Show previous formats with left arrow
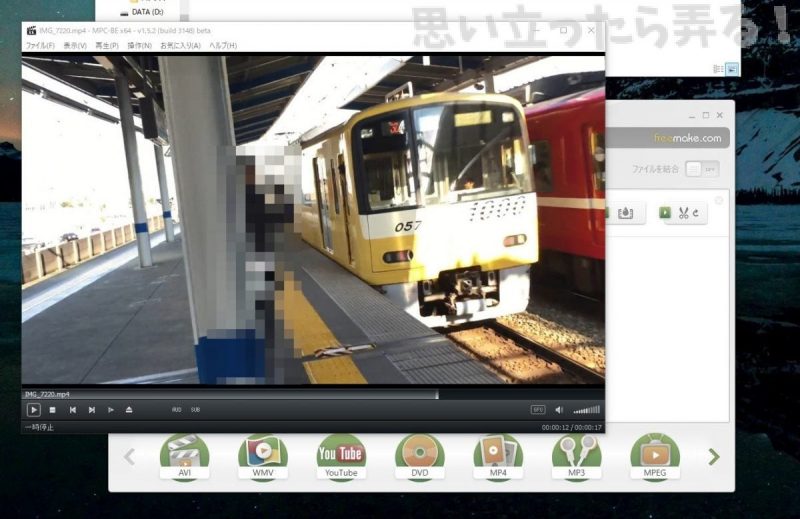The height and width of the screenshot is (519, 800). click(130, 457)
